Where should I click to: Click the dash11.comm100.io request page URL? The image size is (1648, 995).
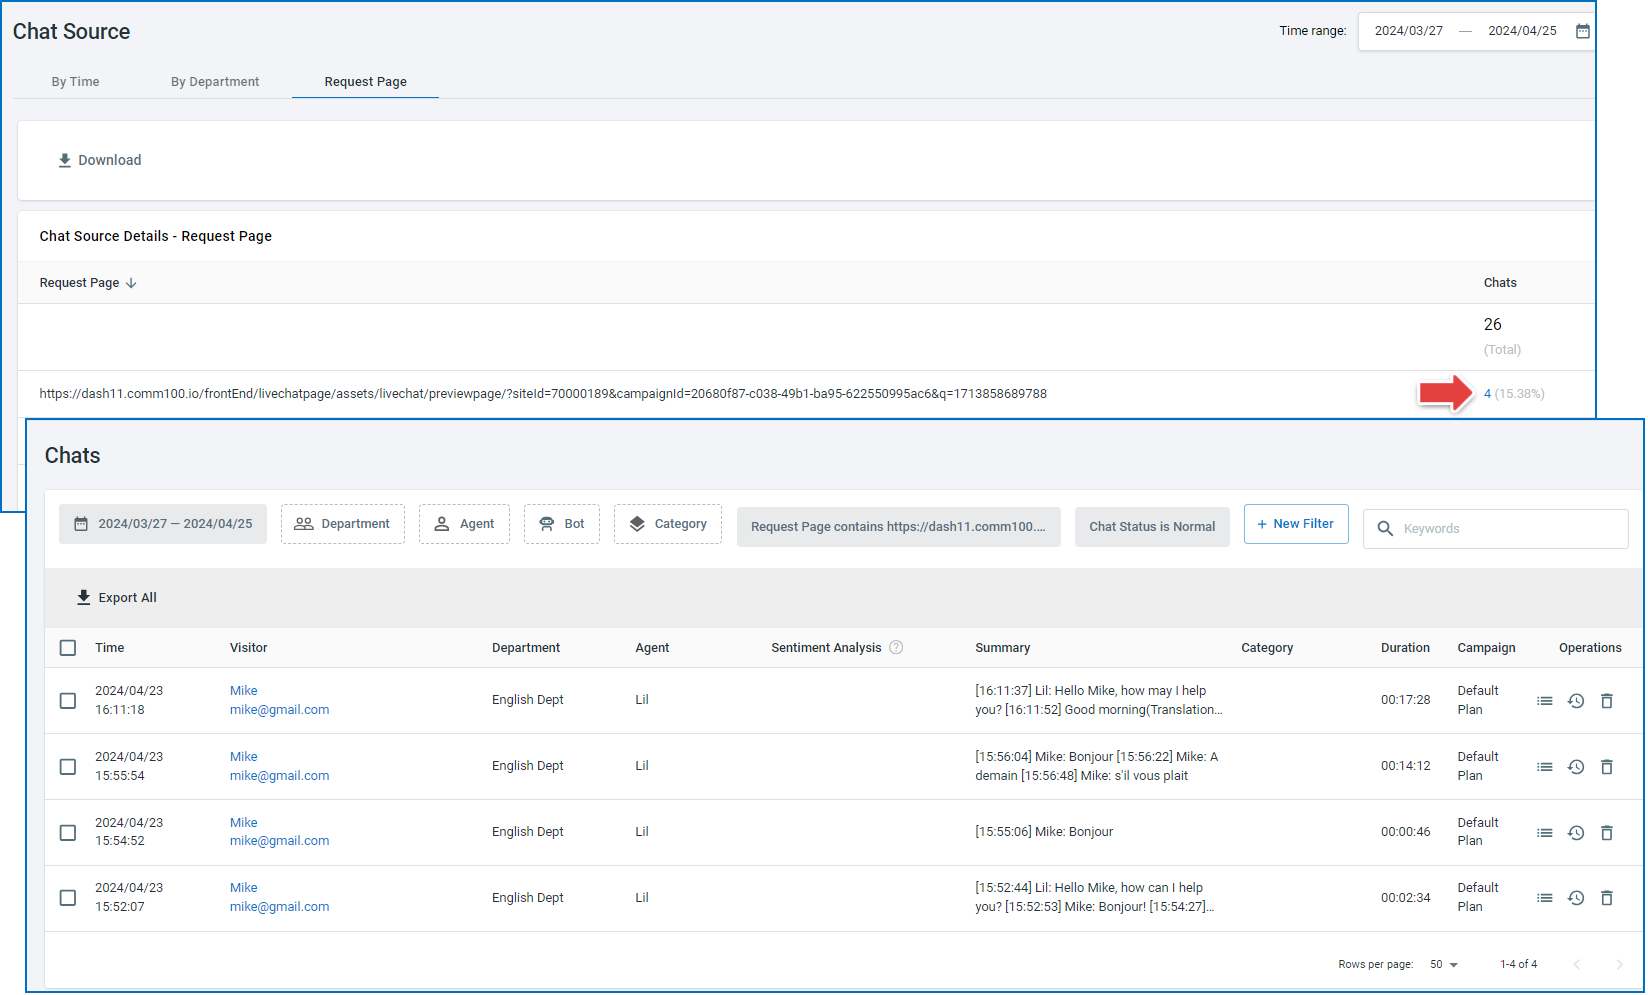543,394
